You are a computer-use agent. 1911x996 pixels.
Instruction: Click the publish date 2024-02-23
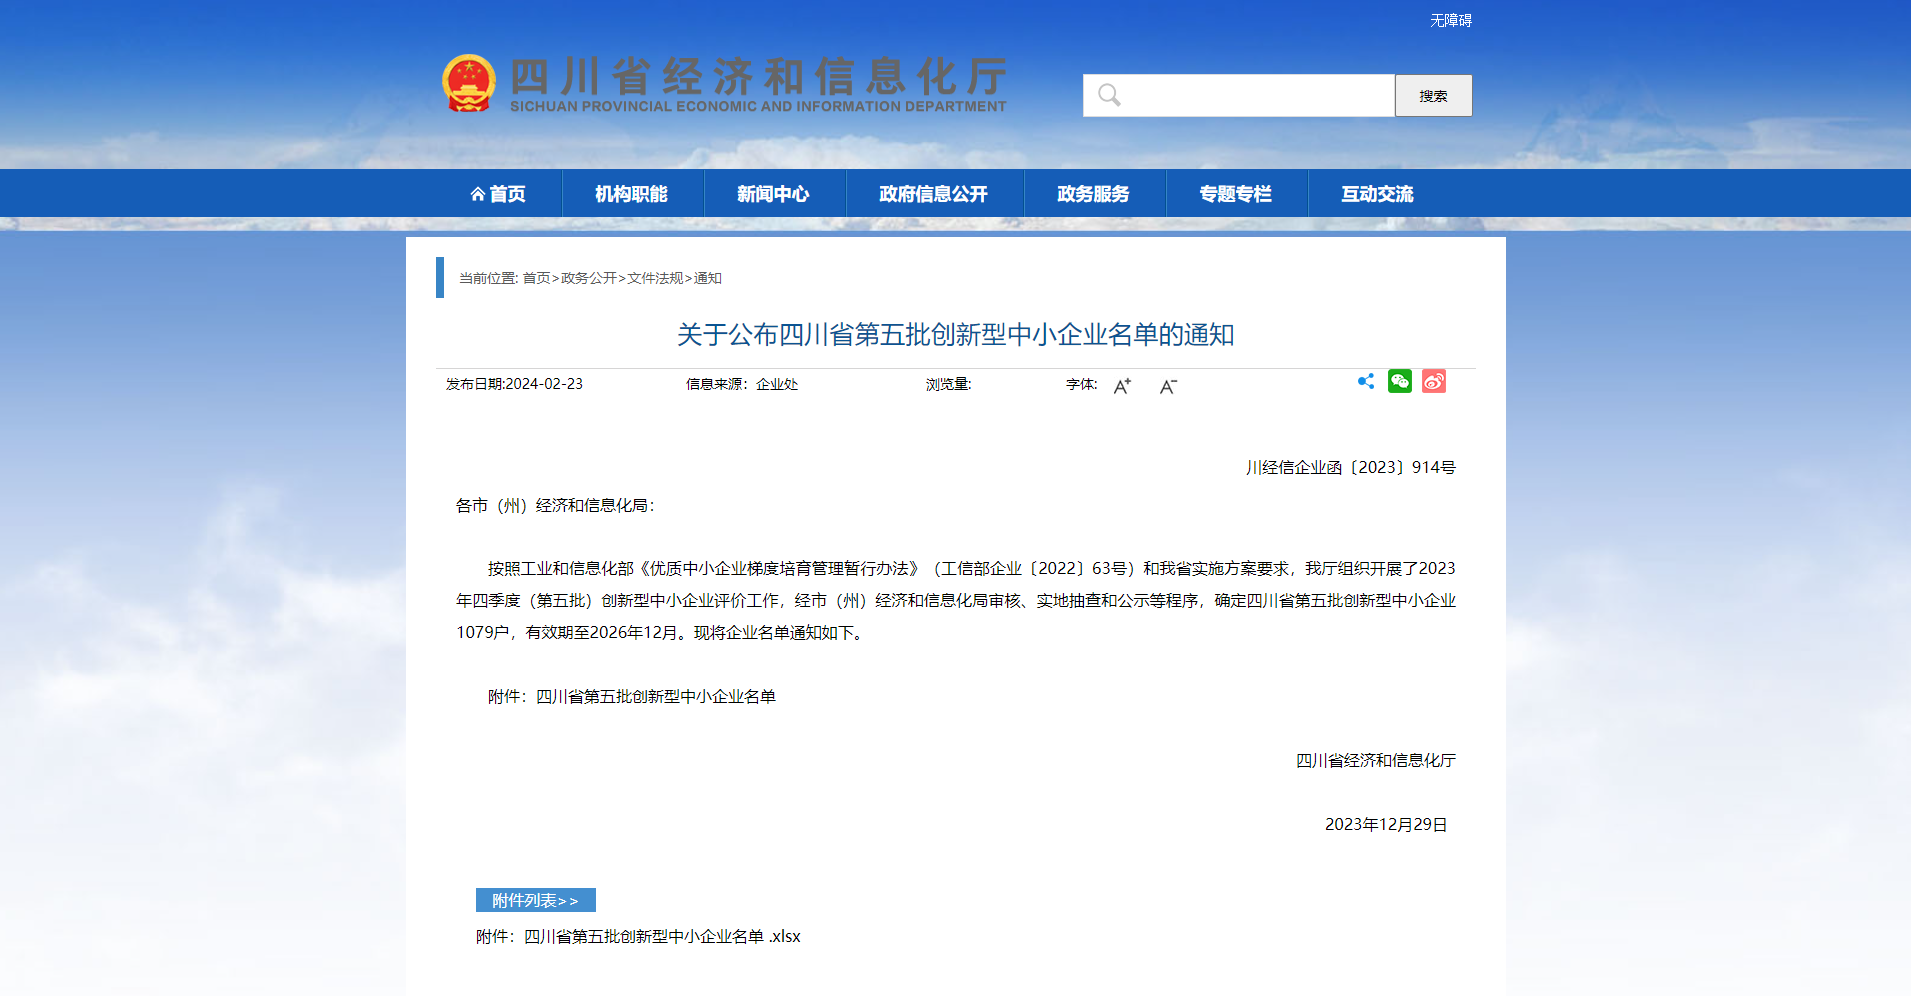[x=544, y=384]
